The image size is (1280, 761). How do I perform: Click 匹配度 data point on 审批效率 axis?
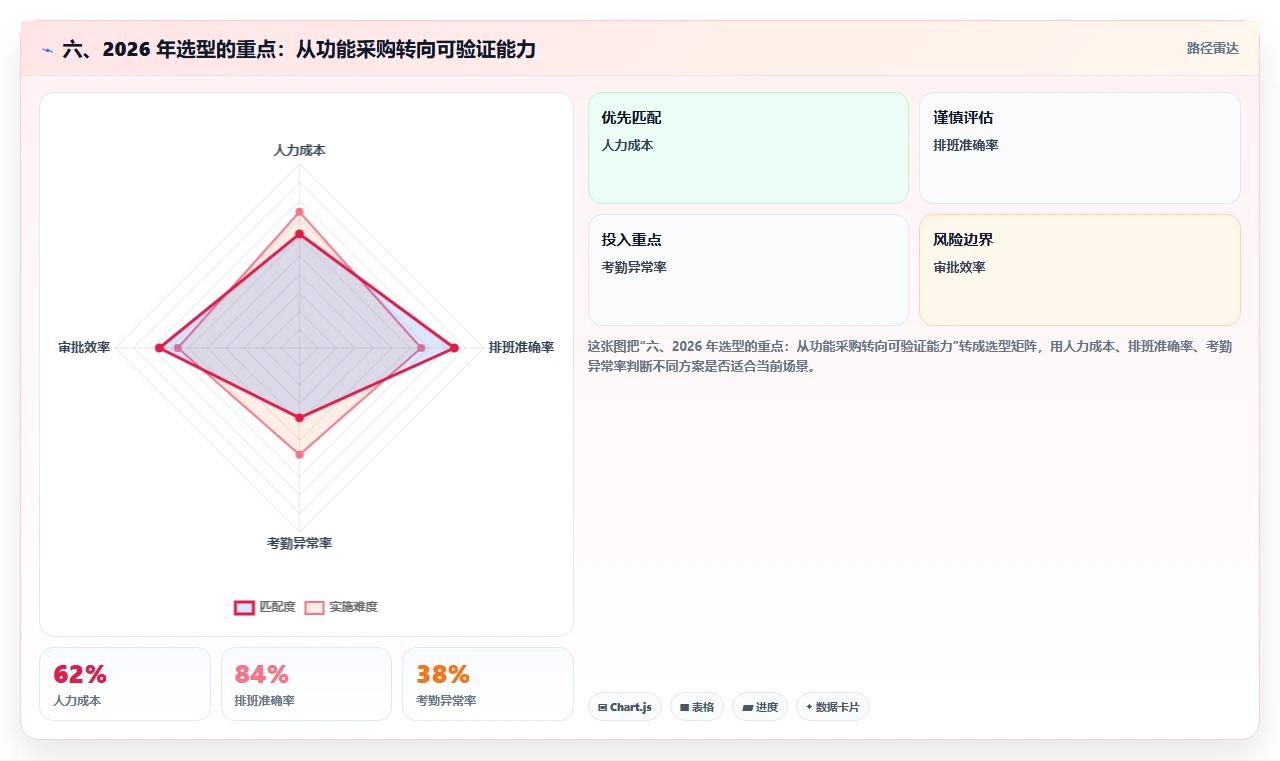(158, 348)
